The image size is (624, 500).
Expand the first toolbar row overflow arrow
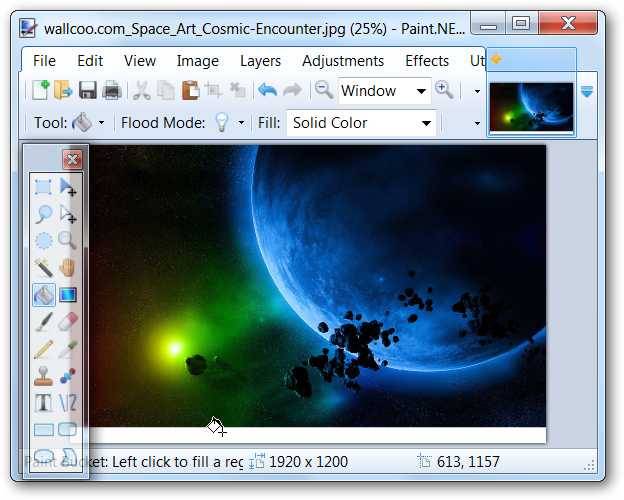[477, 92]
